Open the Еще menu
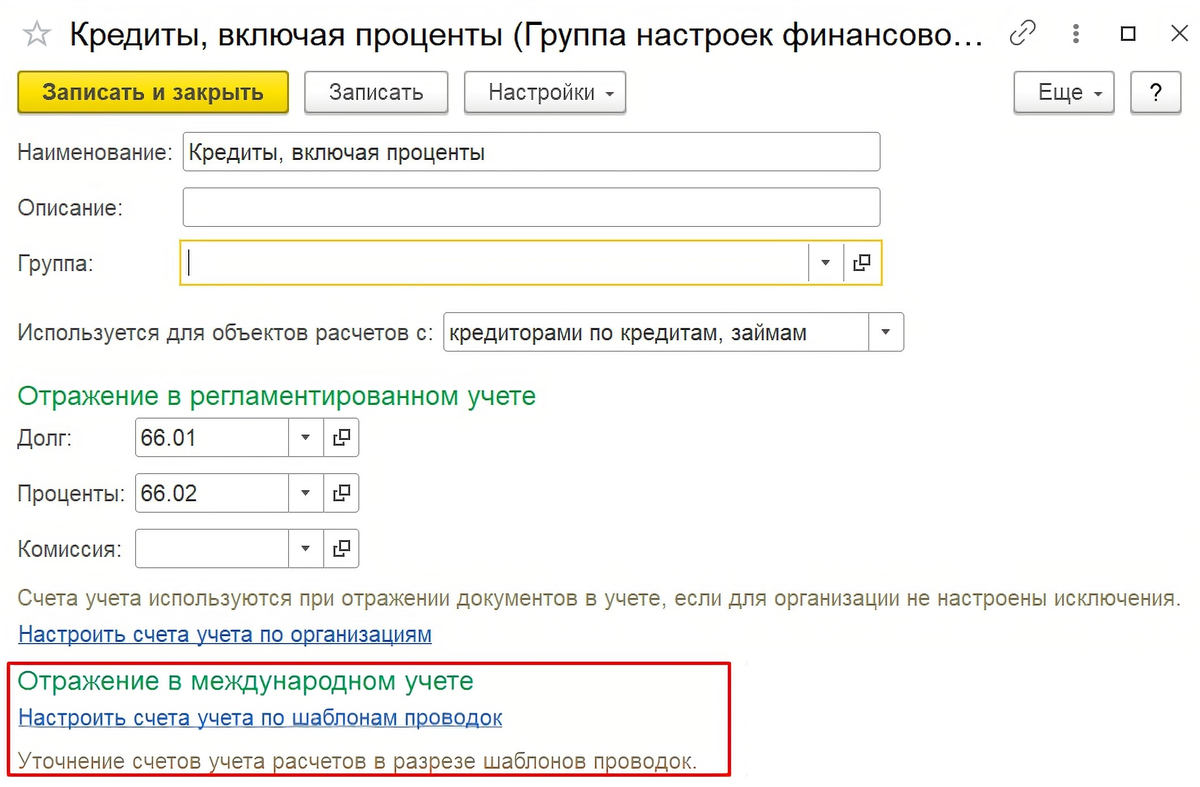 point(1063,92)
